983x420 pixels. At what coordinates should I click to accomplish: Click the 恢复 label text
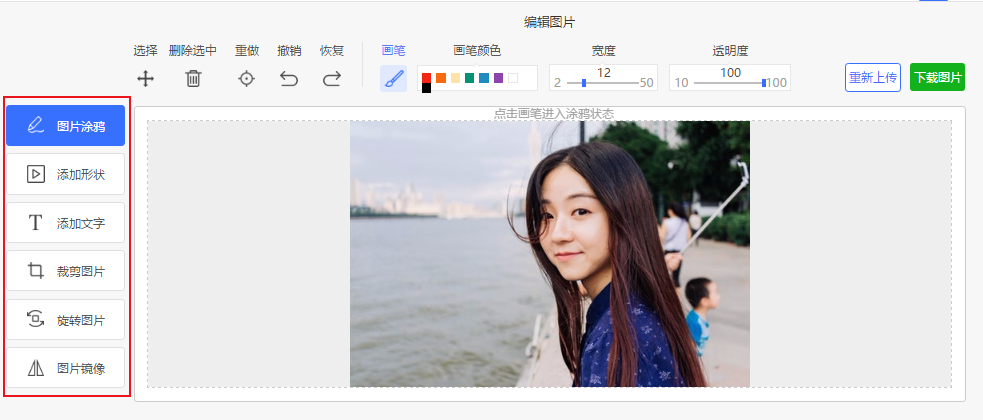332,51
